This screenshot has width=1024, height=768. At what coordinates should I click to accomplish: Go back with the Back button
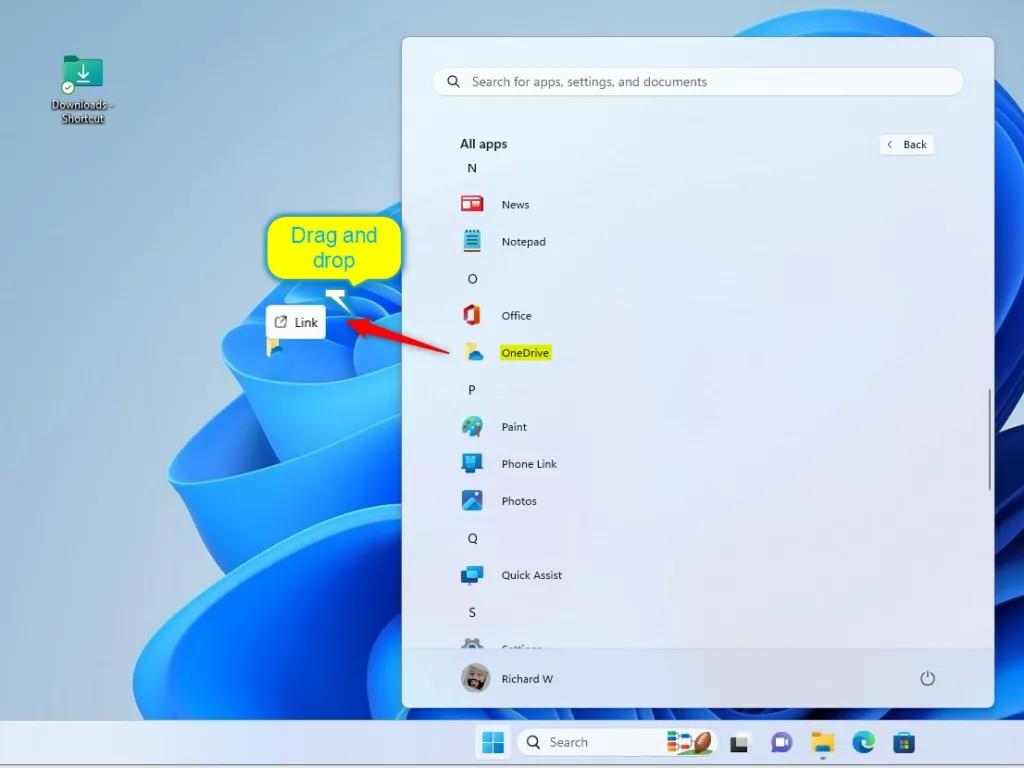click(907, 144)
